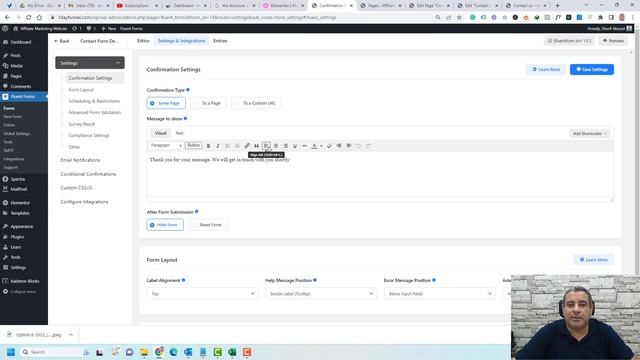Viewport: 640px width, 360px height.
Task: Click the taskbar Search box
Action: coord(55,352)
